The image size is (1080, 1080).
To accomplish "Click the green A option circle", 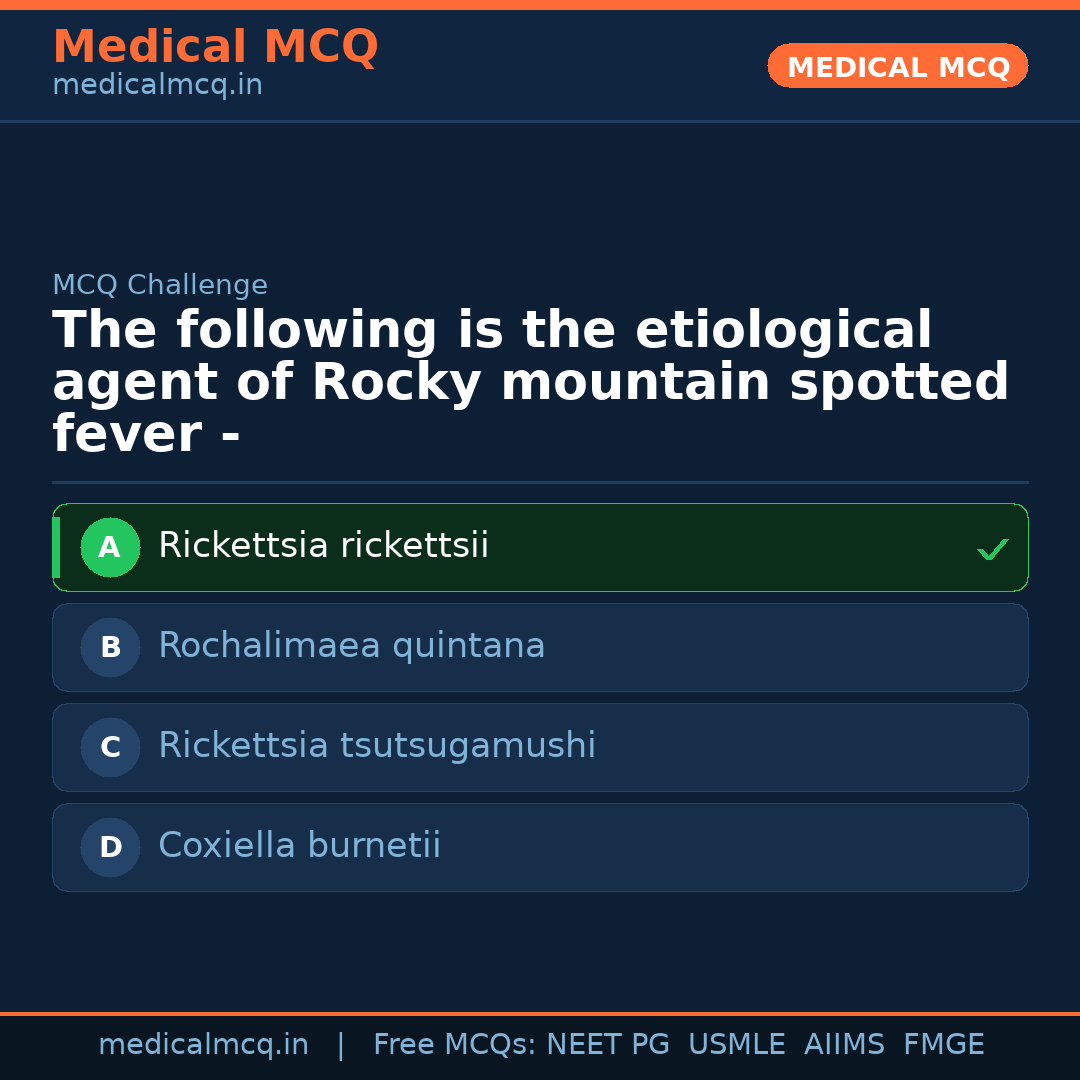I will coord(110,547).
